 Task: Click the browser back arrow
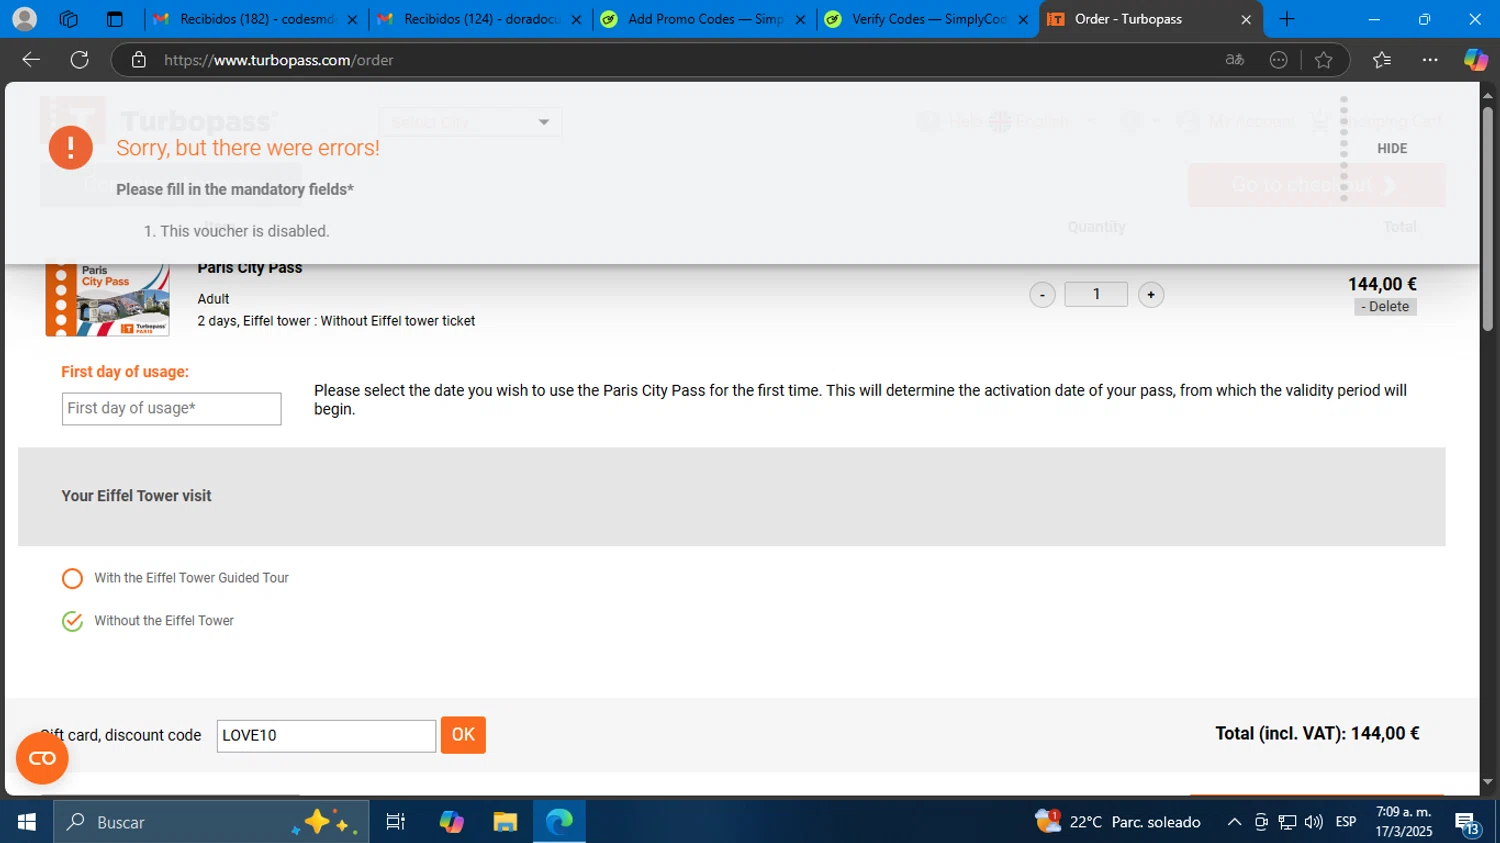[x=31, y=60]
